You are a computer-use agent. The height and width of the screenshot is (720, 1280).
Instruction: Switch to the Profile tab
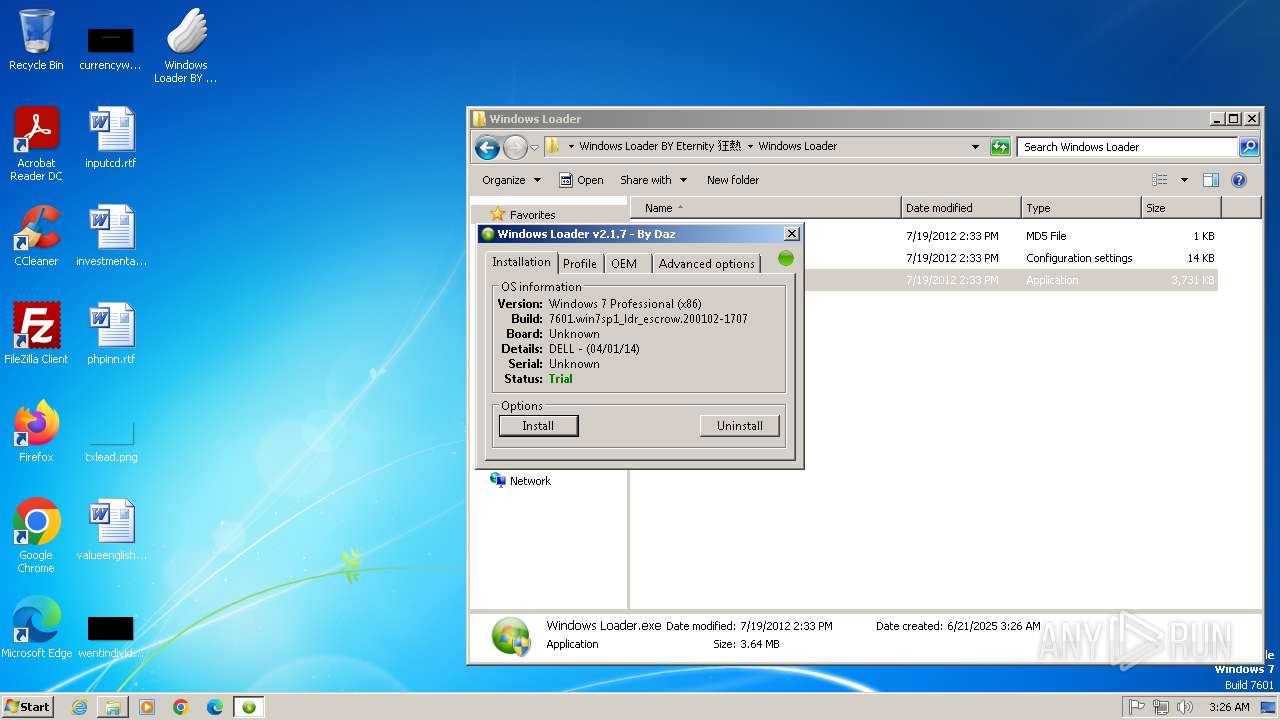pyautogui.click(x=579, y=264)
